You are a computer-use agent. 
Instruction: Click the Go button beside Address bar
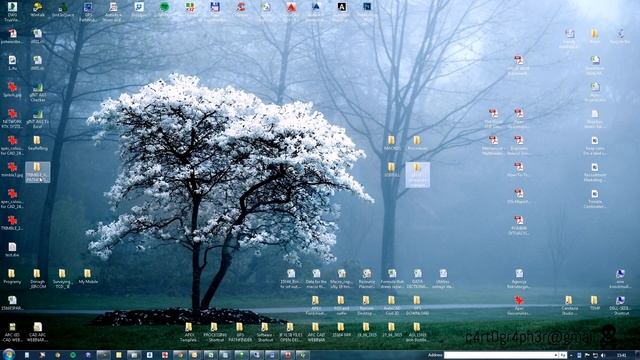click(x=563, y=355)
